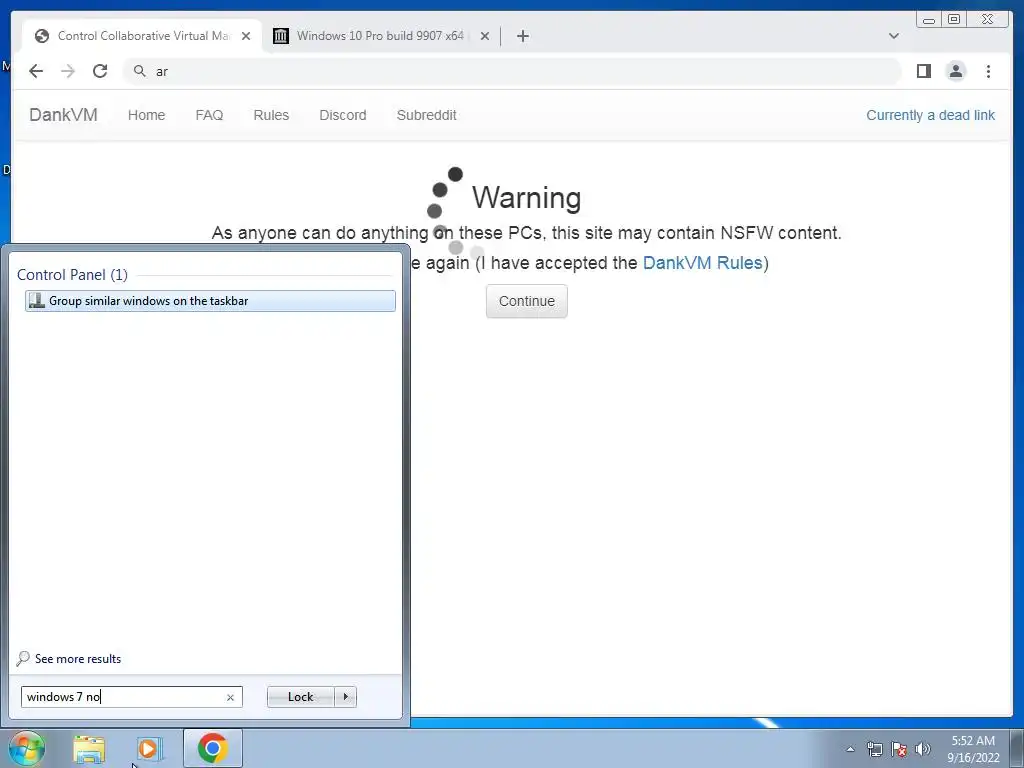1024x768 pixels.
Task: Open Chrome's three-dot menu
Action: pyautogui.click(x=988, y=71)
